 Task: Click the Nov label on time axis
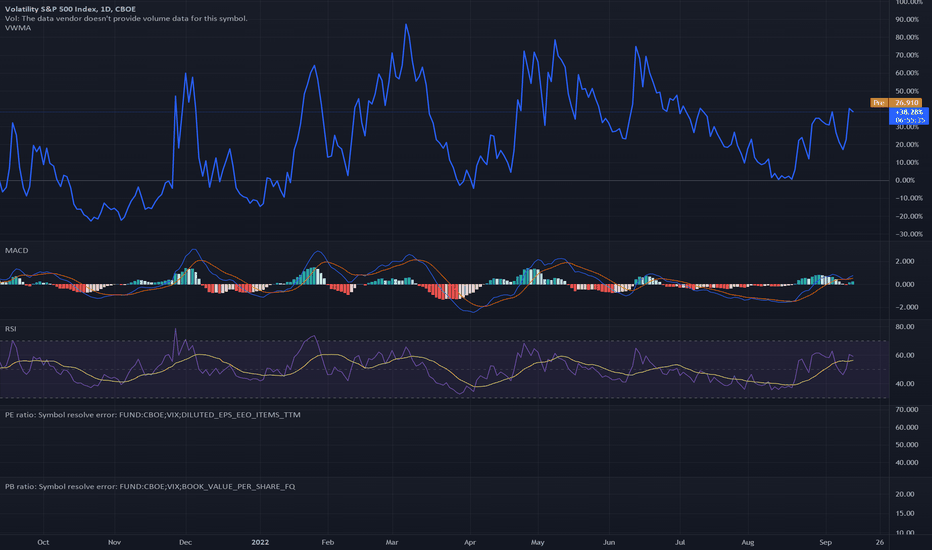[x=114, y=542]
